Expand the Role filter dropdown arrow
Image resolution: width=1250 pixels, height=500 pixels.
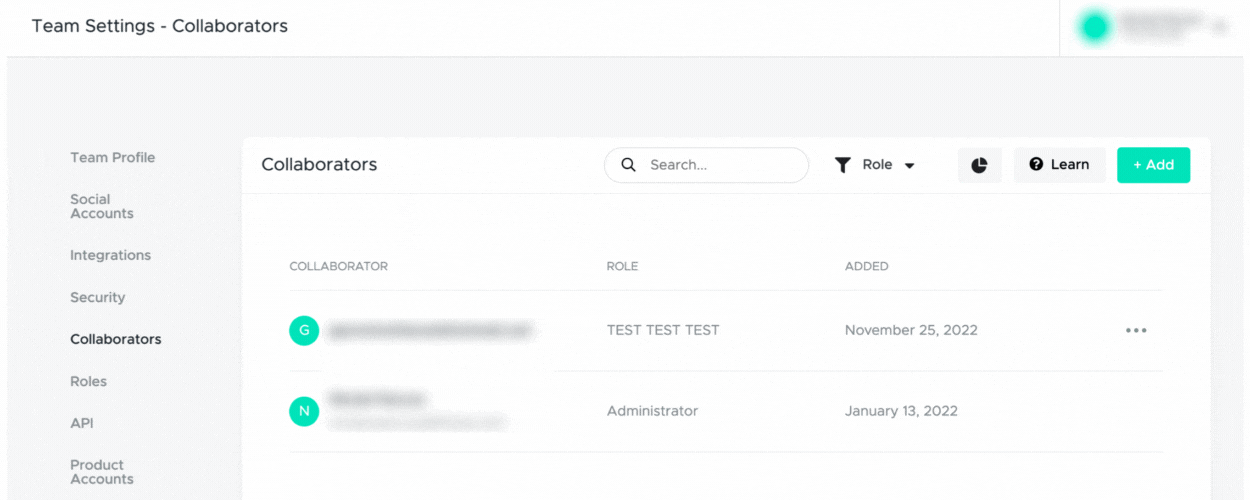pyautogui.click(x=910, y=166)
